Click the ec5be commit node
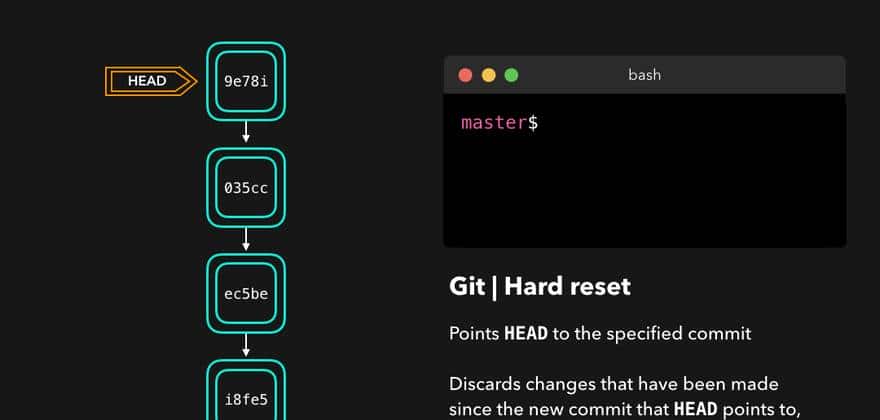The image size is (880, 420). point(246,293)
